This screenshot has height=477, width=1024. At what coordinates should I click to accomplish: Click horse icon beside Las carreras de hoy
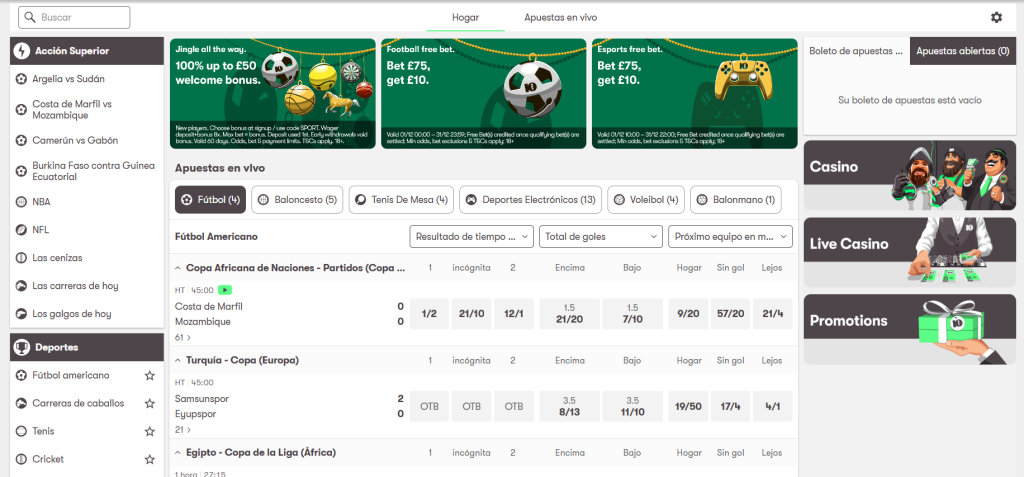tap(22, 286)
